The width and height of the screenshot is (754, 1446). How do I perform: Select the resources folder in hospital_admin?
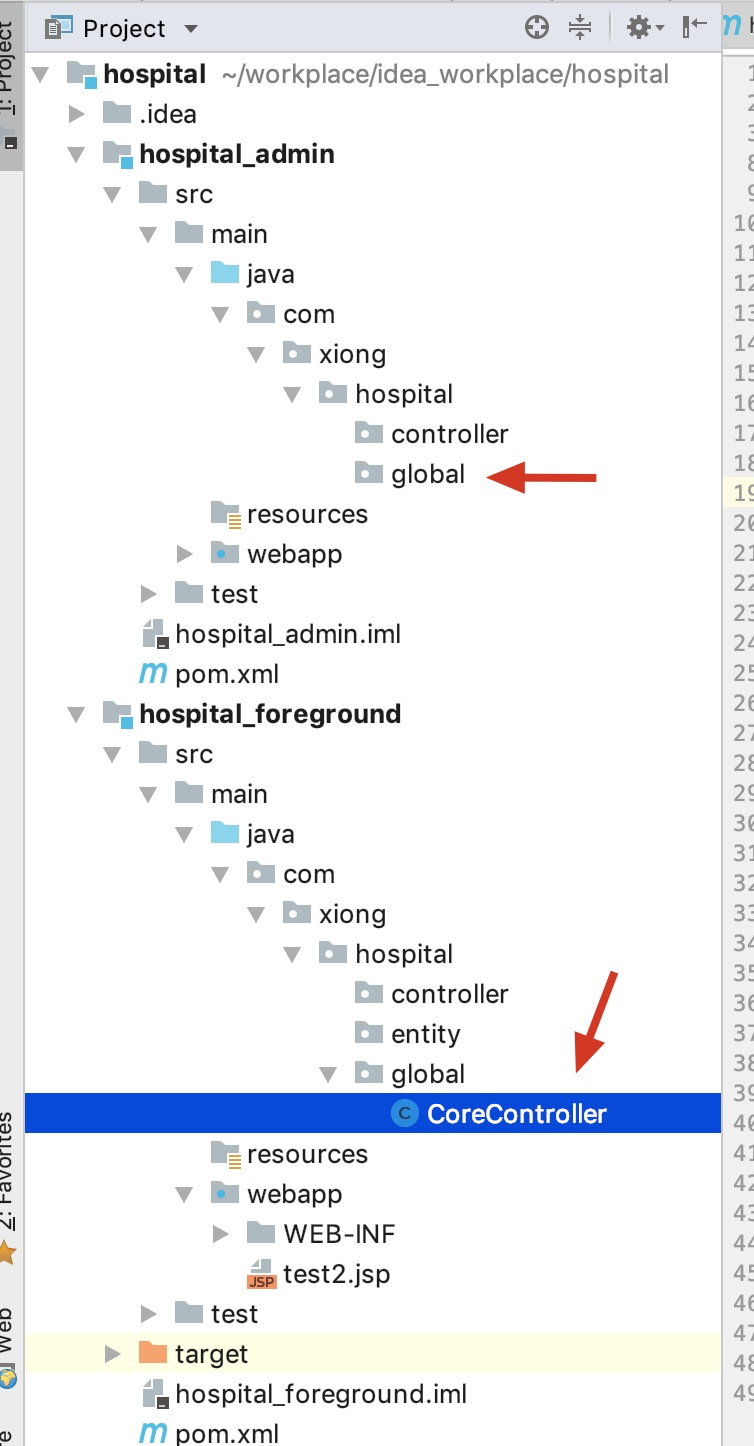click(306, 514)
